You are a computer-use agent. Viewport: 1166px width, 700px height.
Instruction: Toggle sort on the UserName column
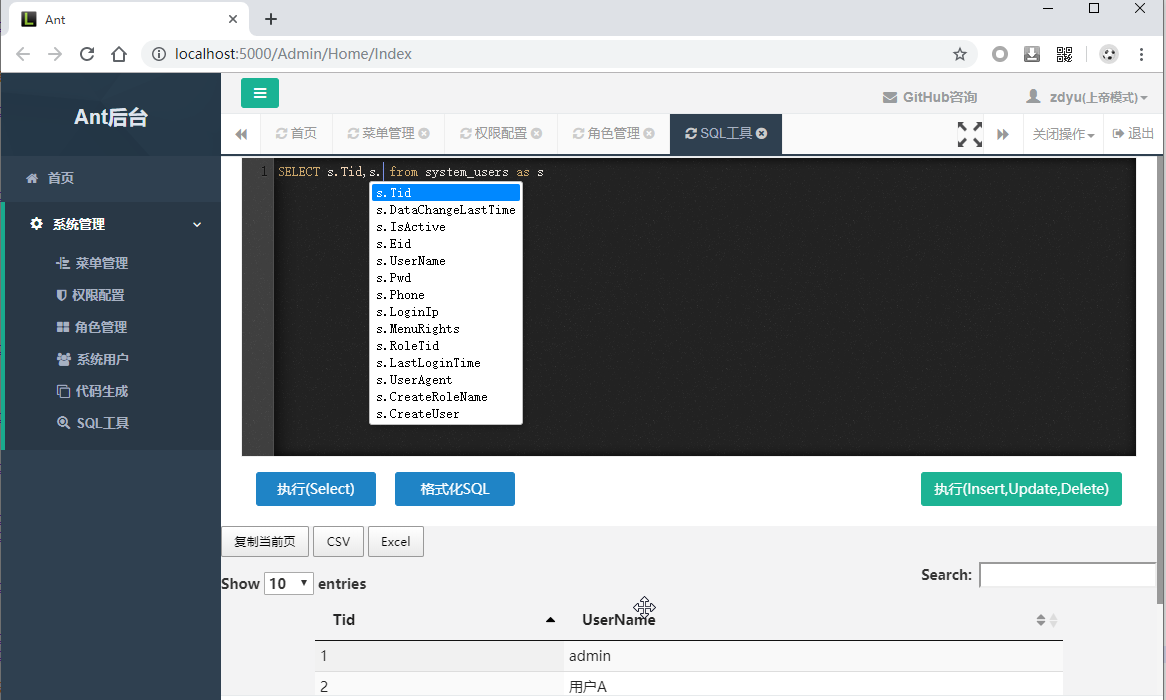pyautogui.click(x=813, y=620)
